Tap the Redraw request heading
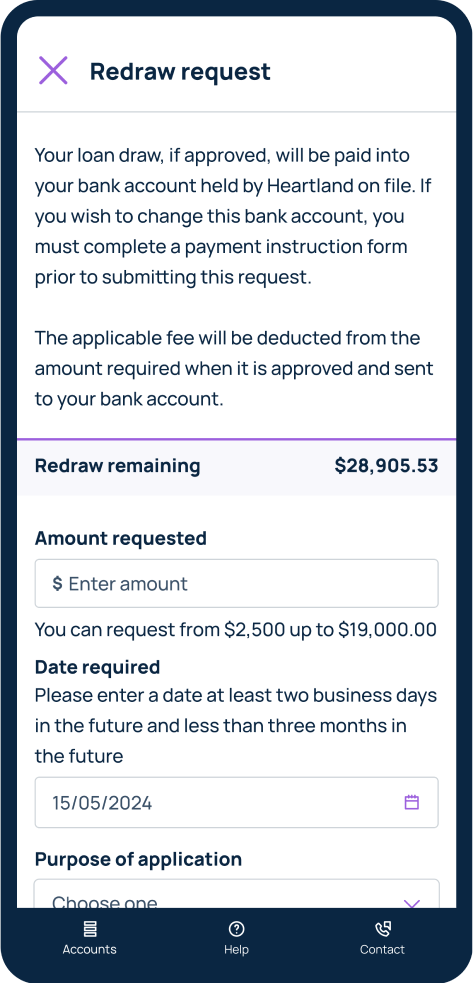The width and height of the screenshot is (474, 983). click(181, 71)
